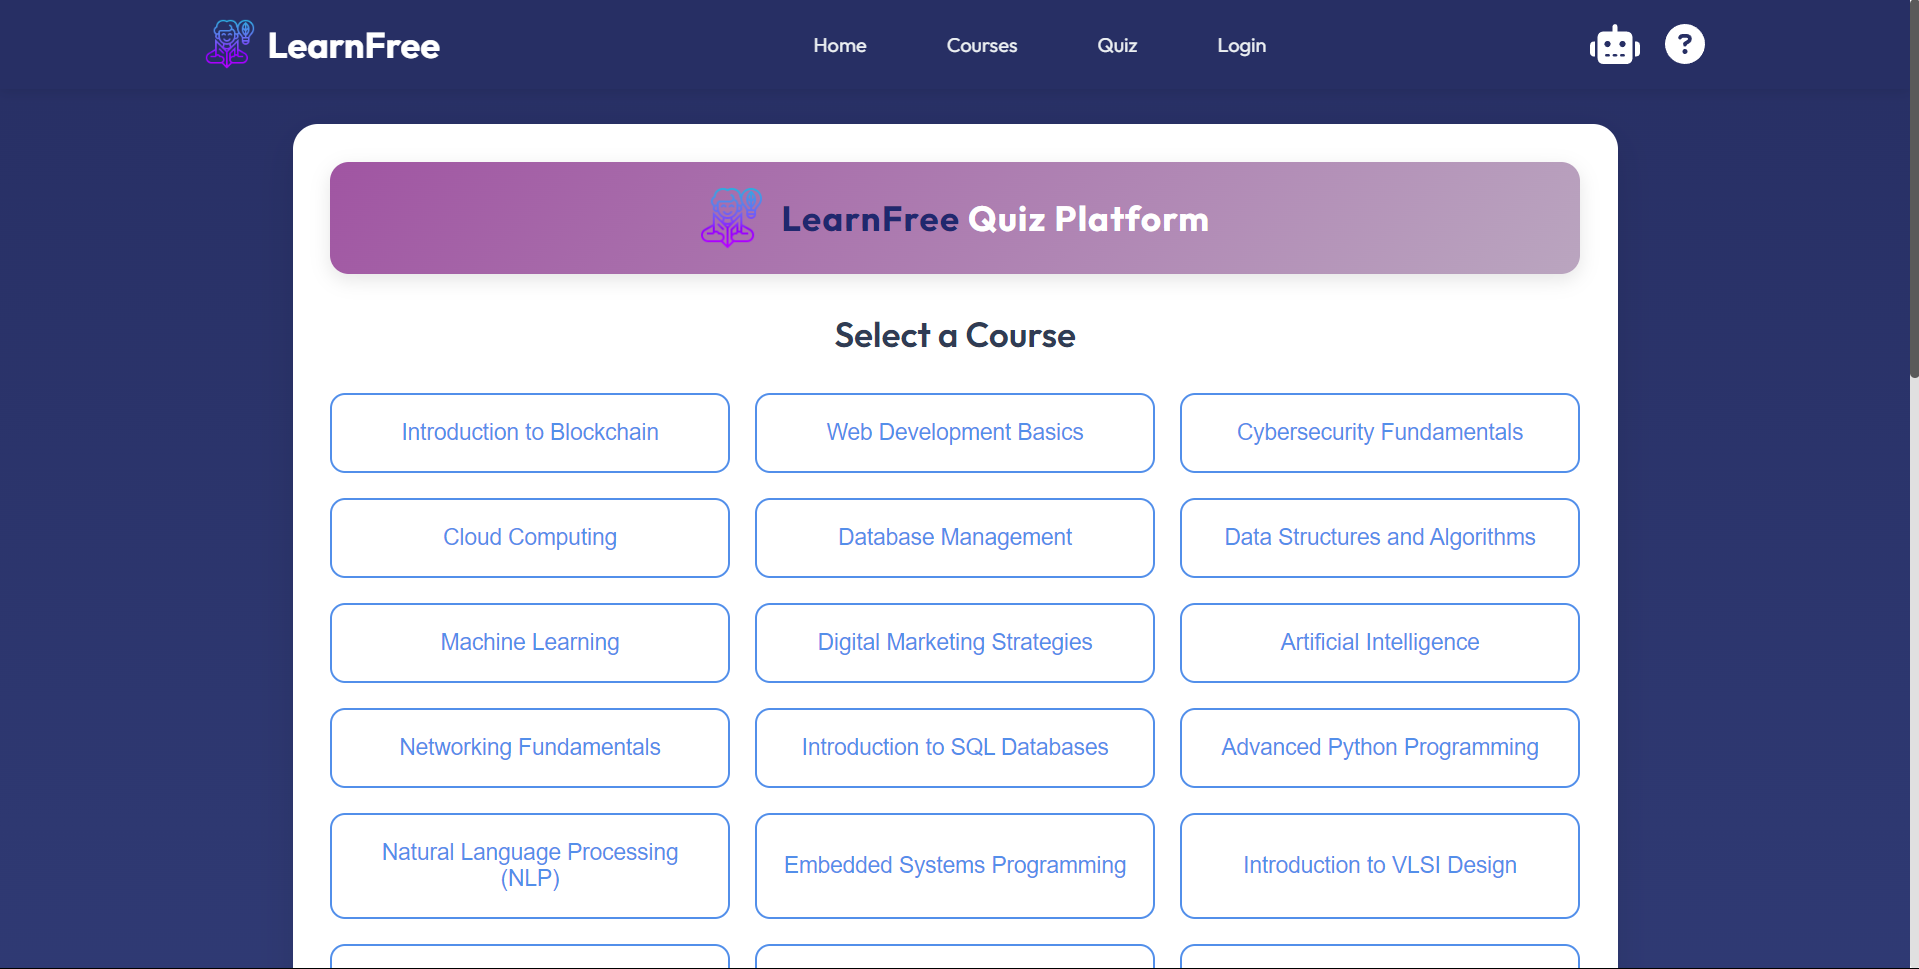Select the Web Development Basics course
This screenshot has width=1919, height=969.
click(x=955, y=433)
